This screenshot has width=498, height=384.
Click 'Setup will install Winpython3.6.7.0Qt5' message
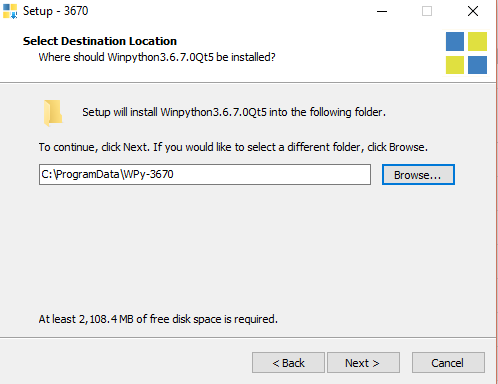(234, 112)
